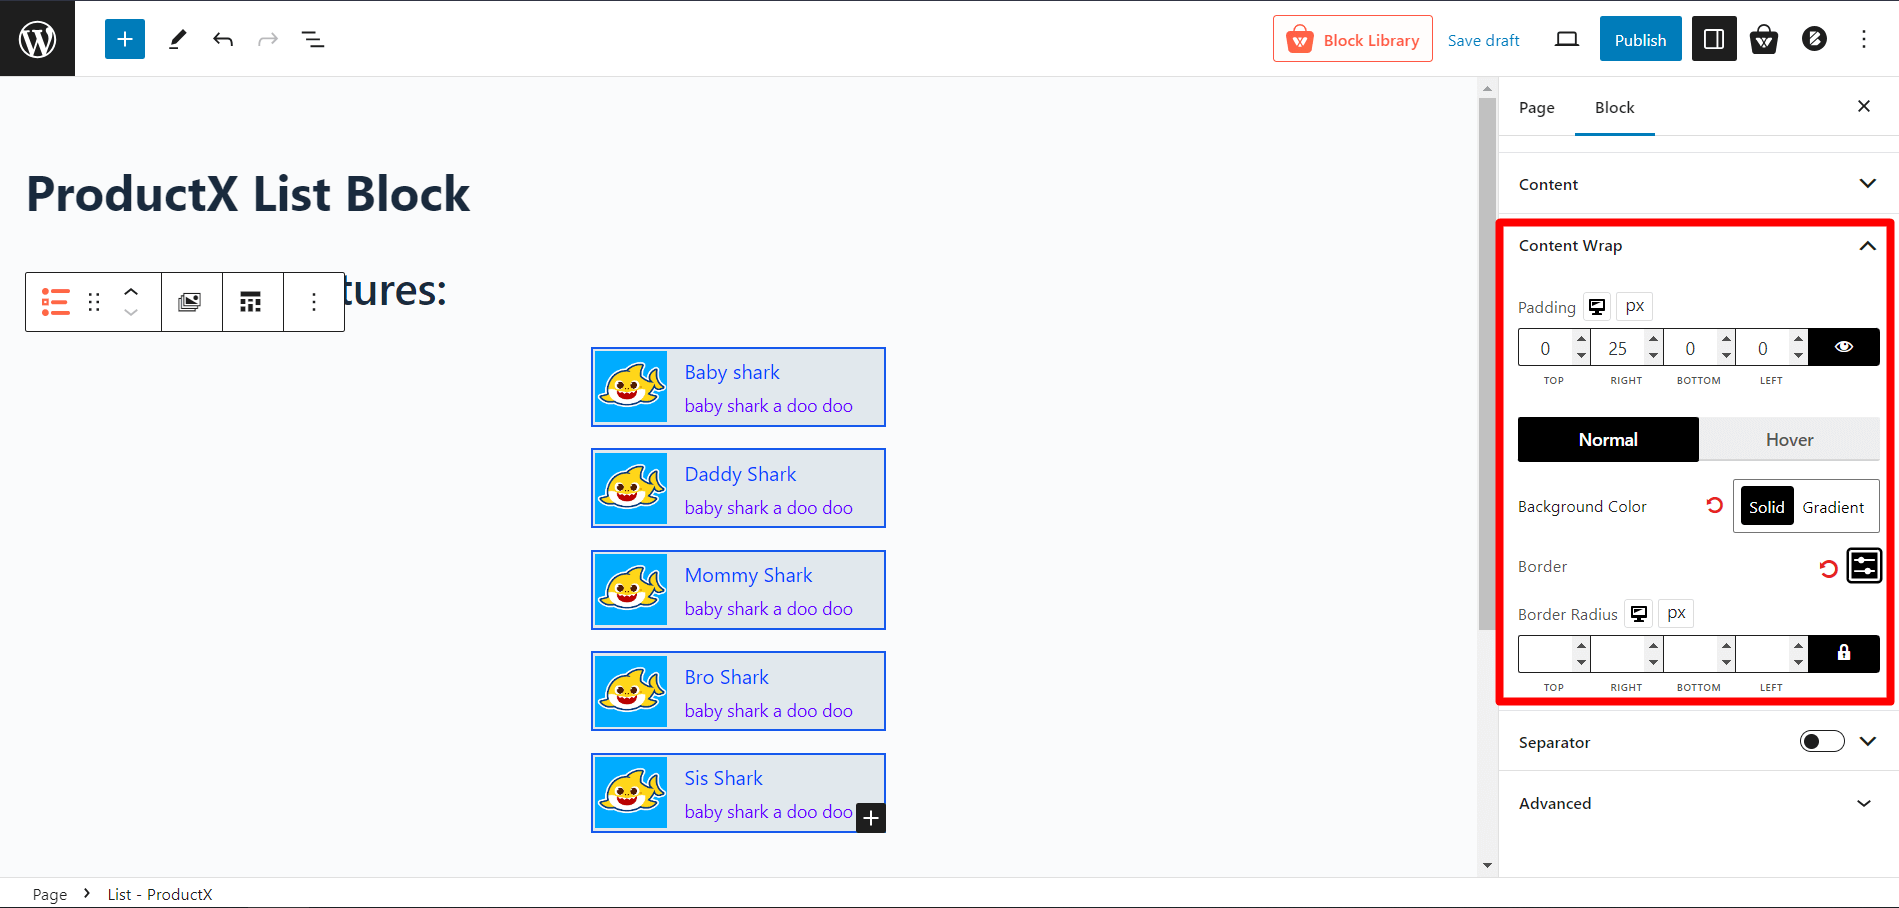Viewport: 1899px width, 908px height.
Task: Click the Baby shark list item title
Action: pyautogui.click(x=732, y=372)
